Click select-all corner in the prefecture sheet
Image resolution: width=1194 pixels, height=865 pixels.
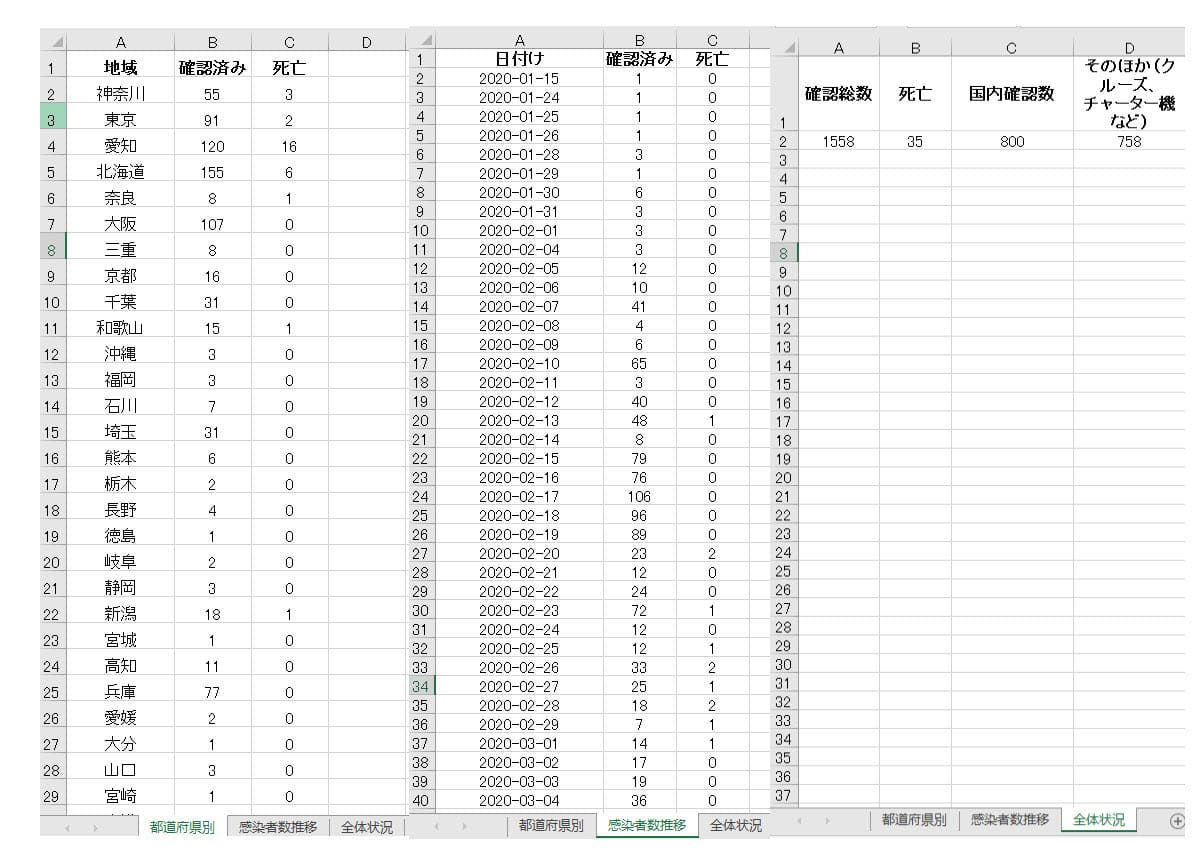[54, 42]
